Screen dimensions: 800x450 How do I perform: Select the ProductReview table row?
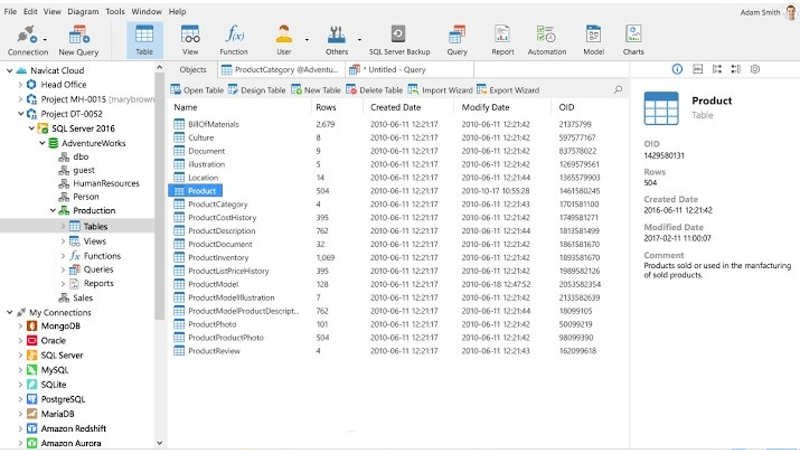(x=396, y=351)
